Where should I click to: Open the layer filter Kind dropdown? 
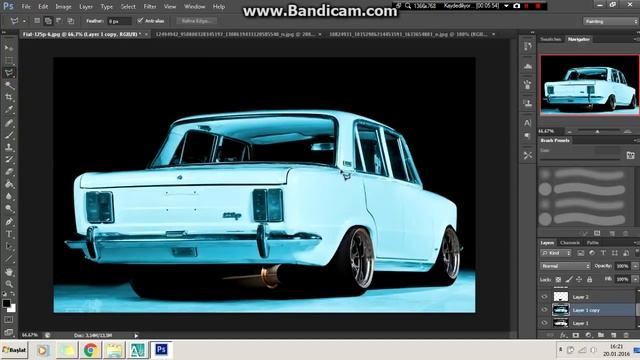556,253
